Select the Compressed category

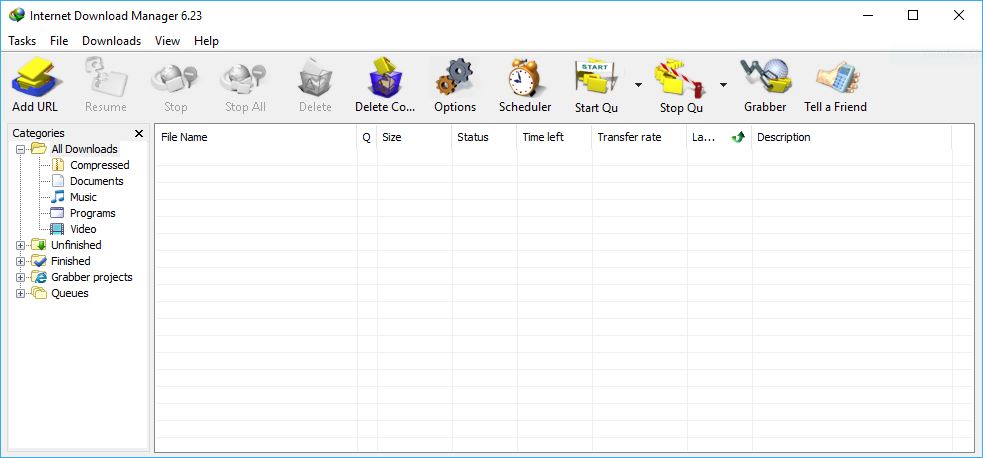pos(100,165)
